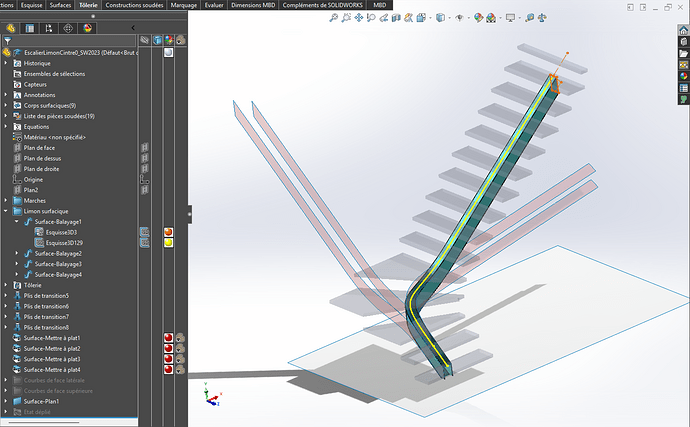Viewport: 690px width, 427px height.
Task: Collapse the Limon surfacique folder
Action: (6, 211)
